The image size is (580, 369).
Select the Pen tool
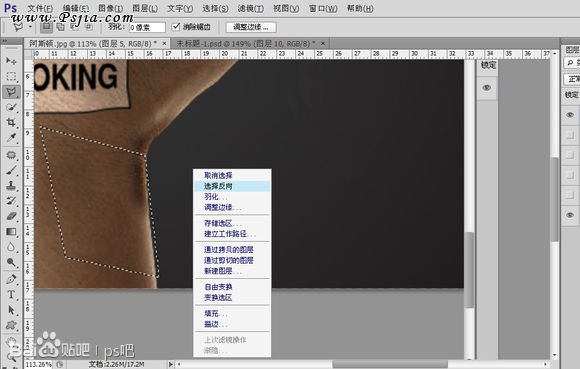(11, 279)
